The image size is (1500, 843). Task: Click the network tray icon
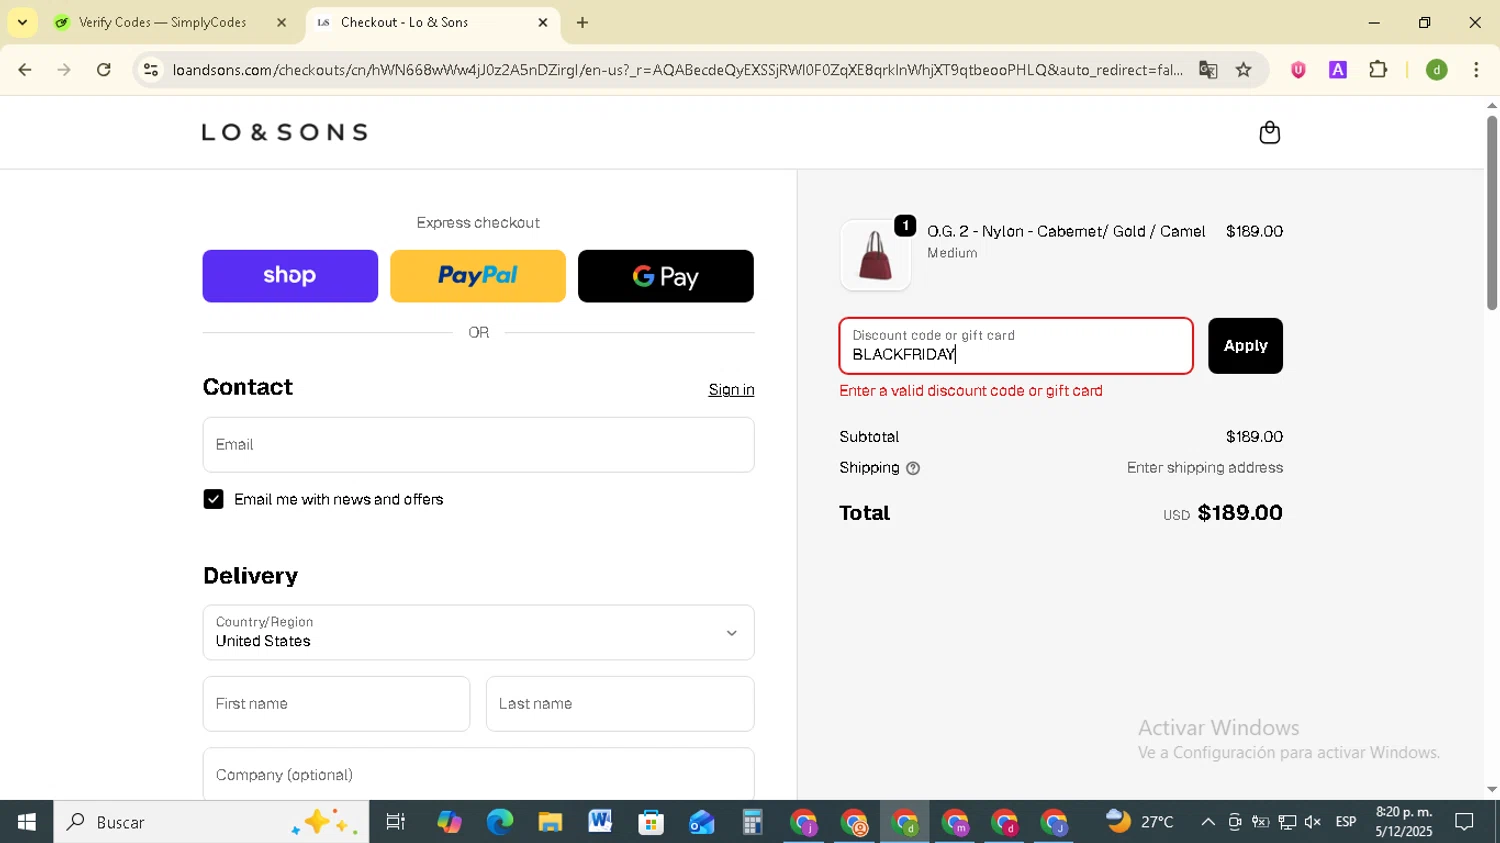(x=1287, y=822)
